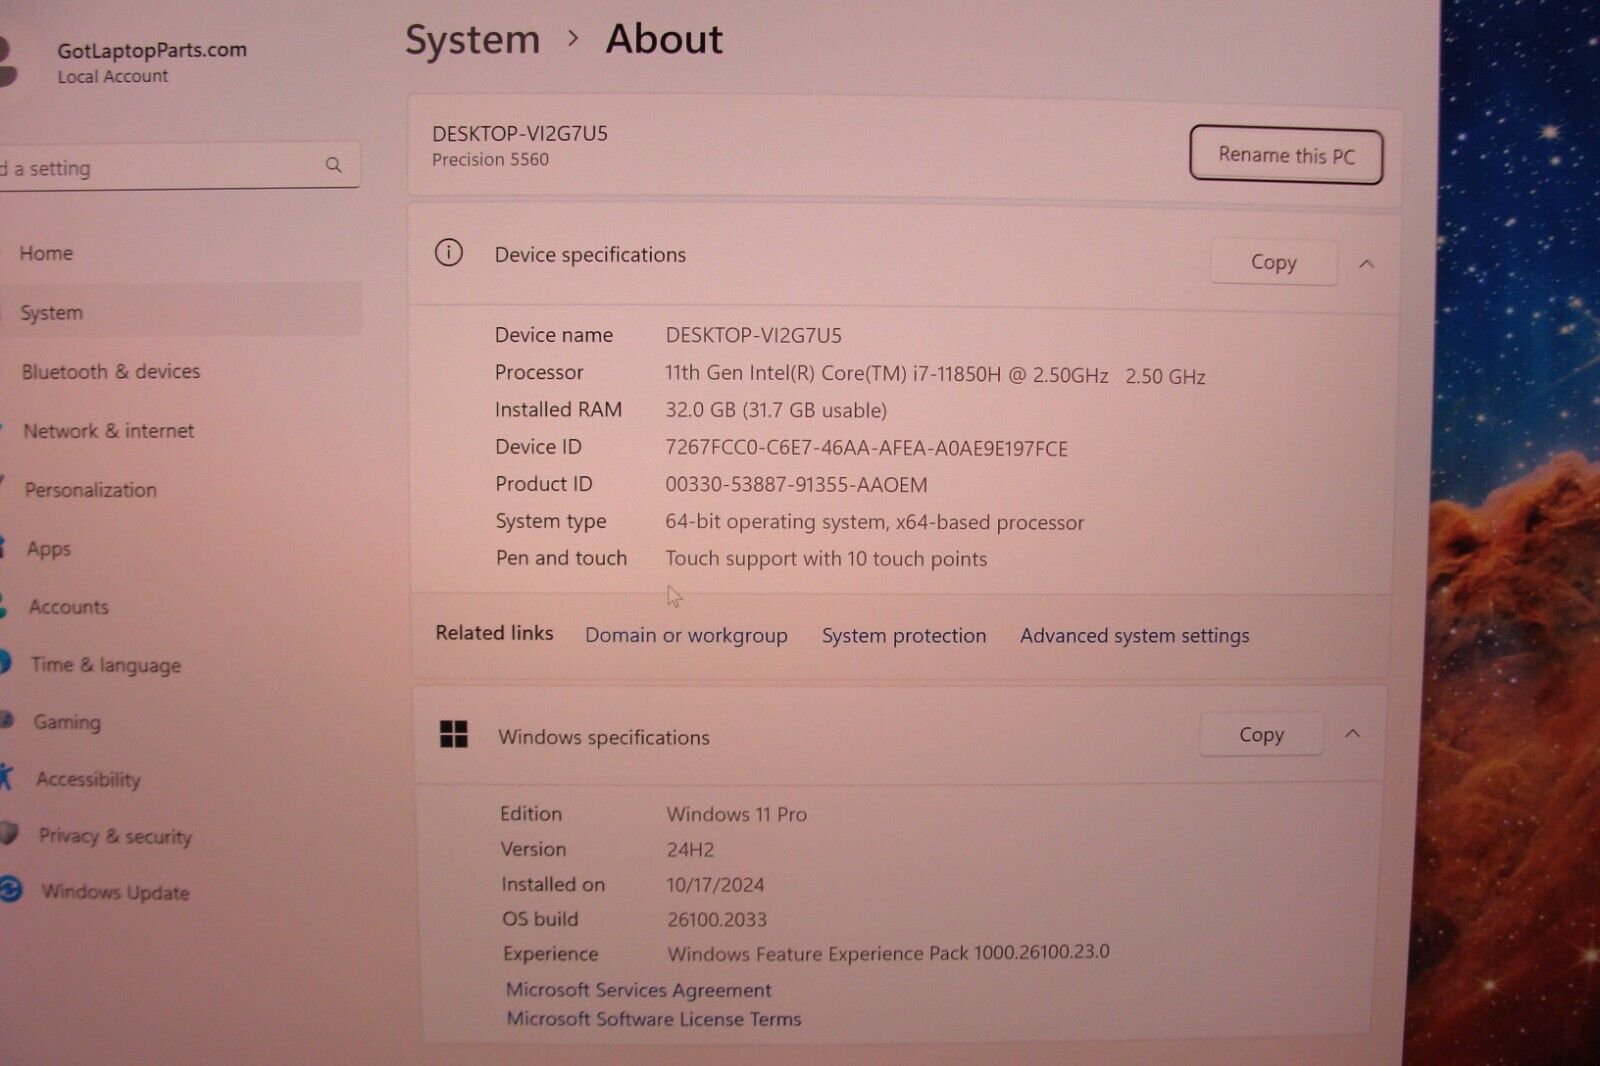Click the search magnifier icon
This screenshot has width=1600, height=1066.
pos(333,165)
